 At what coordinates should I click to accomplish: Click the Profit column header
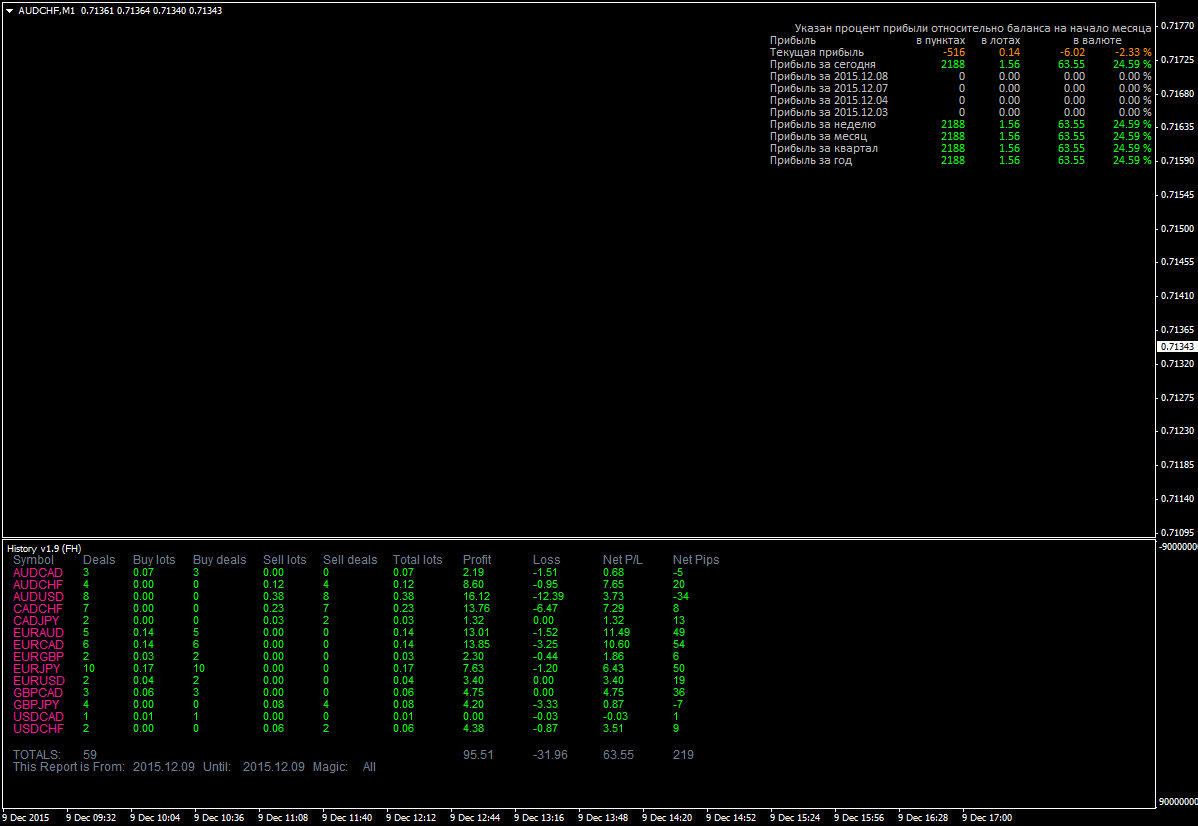pos(478,560)
